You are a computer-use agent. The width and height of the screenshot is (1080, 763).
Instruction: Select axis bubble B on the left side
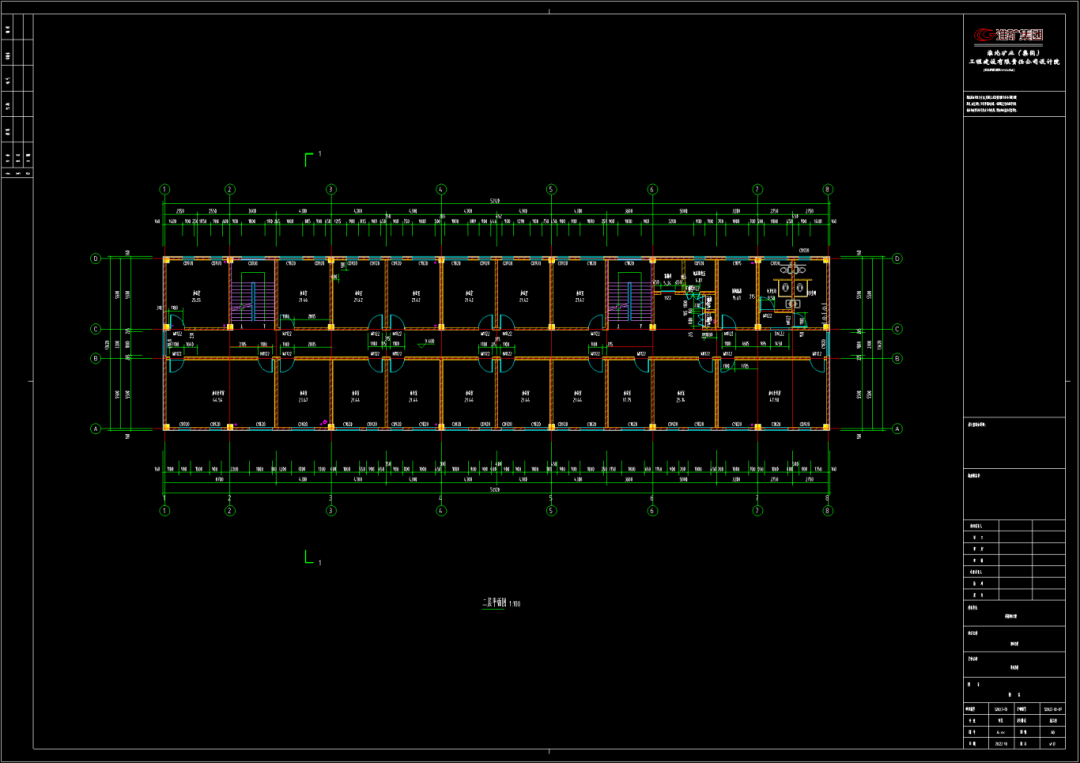click(x=96, y=358)
